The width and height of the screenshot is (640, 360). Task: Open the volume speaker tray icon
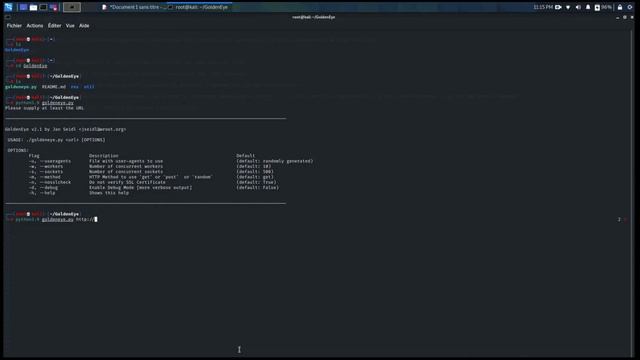(578, 7)
